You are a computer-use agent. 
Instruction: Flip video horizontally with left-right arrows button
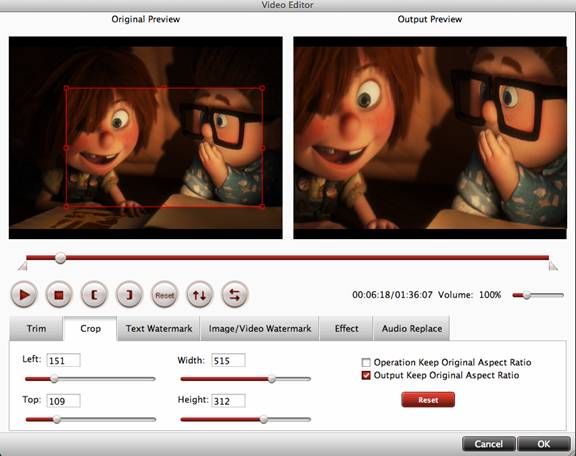tap(235, 294)
